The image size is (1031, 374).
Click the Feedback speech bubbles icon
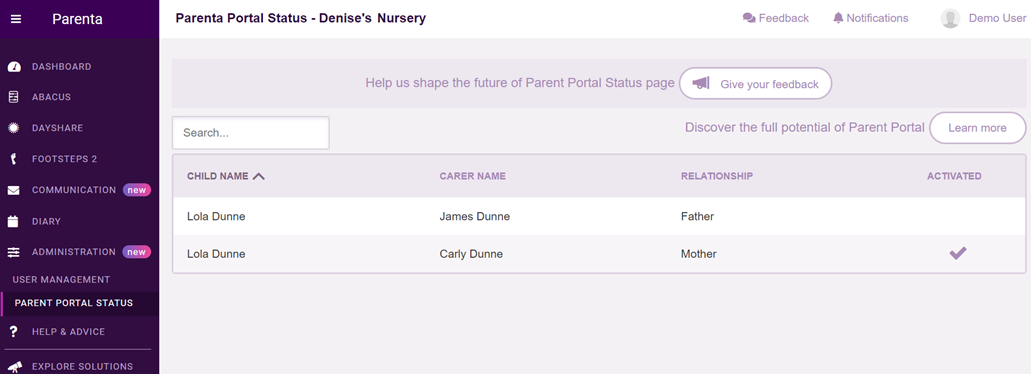(x=749, y=18)
